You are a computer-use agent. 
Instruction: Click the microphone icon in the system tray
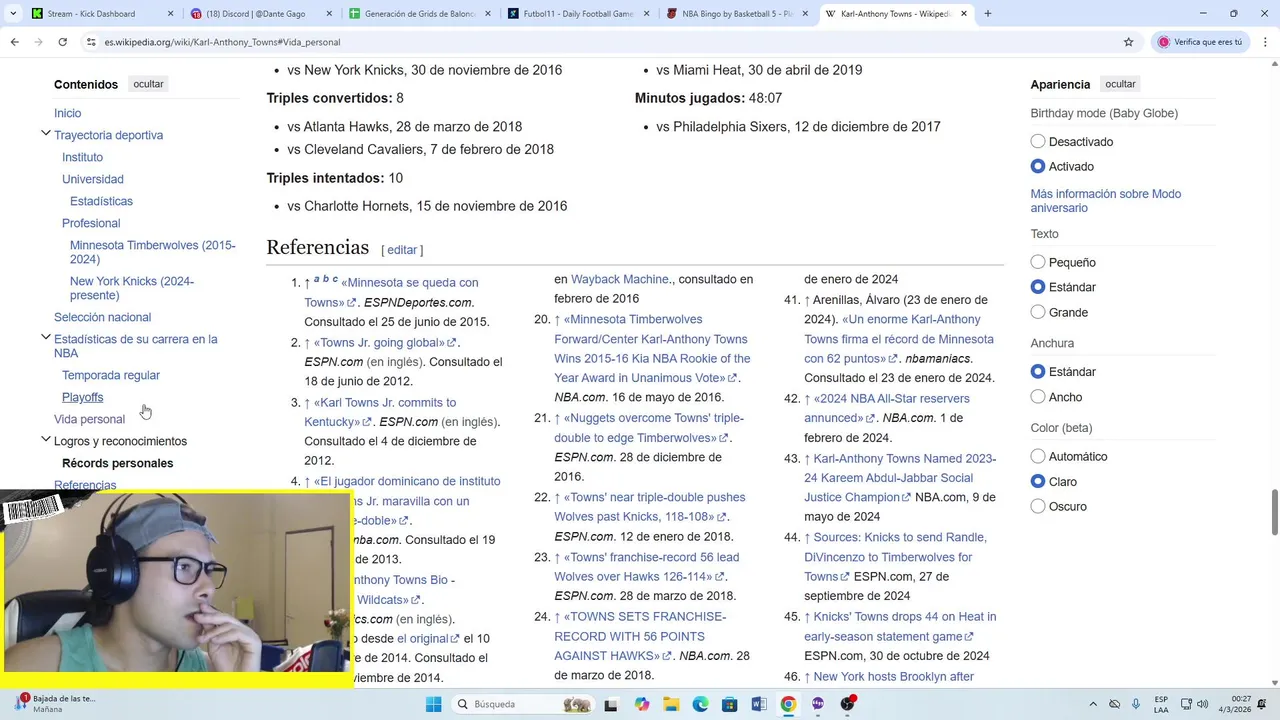(1137, 704)
